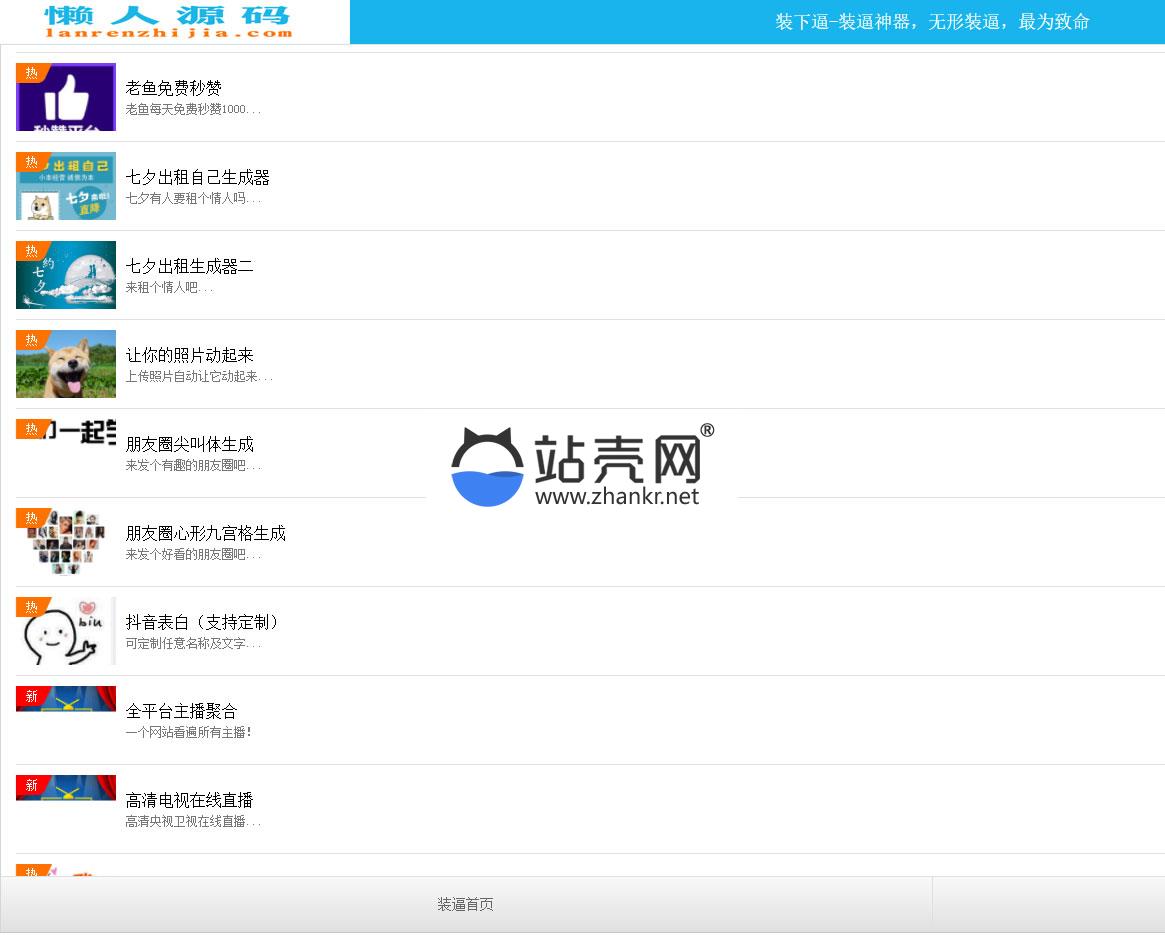Click the 朋友圈尖叫体生成 title
This screenshot has height=935, width=1165.
pos(190,444)
